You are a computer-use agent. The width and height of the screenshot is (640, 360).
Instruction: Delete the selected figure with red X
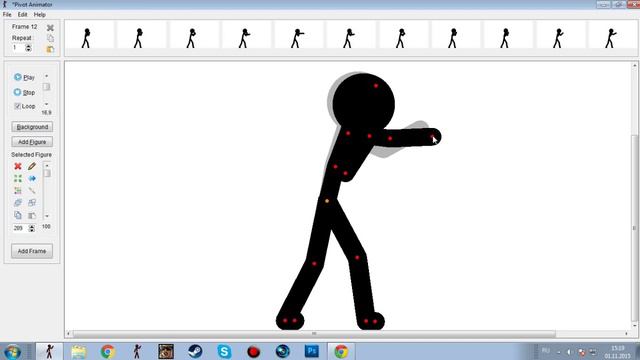point(18,166)
